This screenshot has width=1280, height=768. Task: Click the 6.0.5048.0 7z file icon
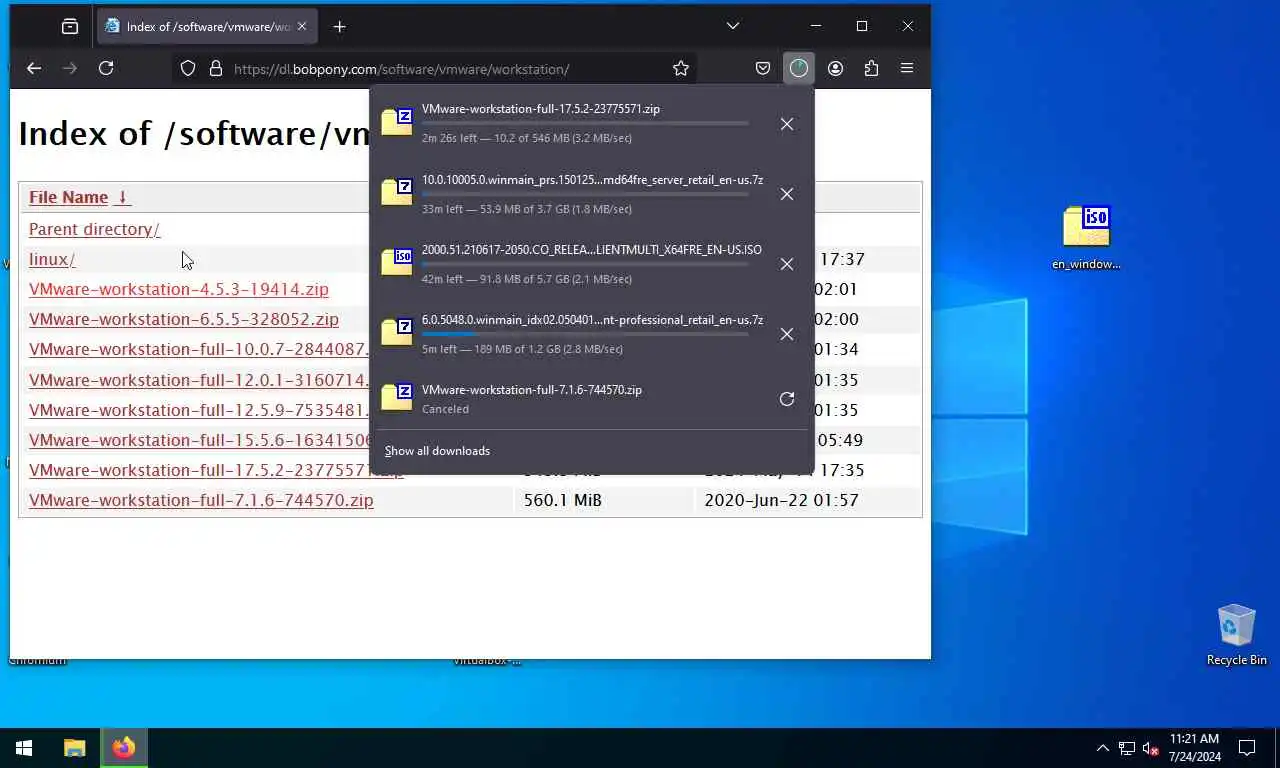click(x=397, y=332)
